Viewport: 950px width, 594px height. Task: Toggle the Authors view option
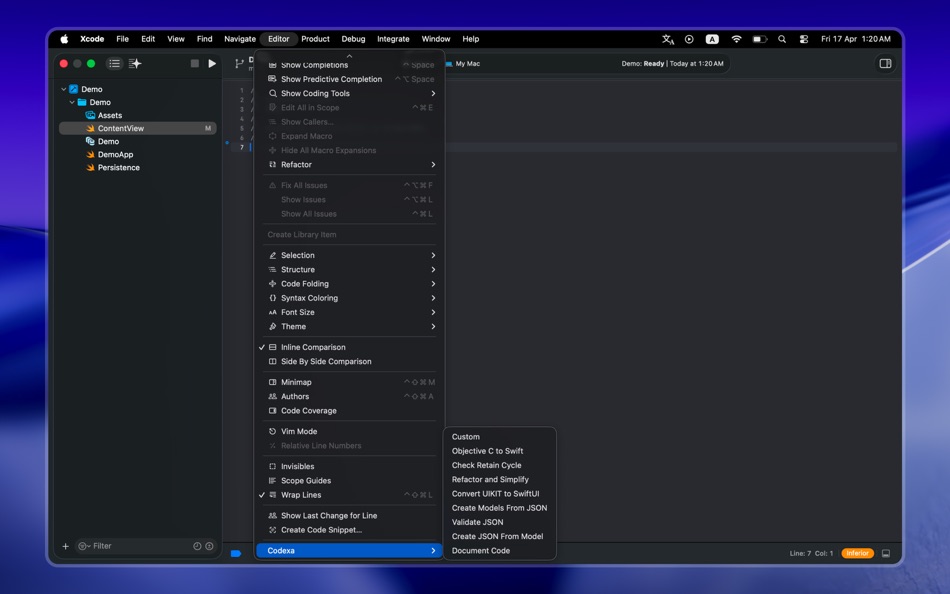(x=350, y=396)
